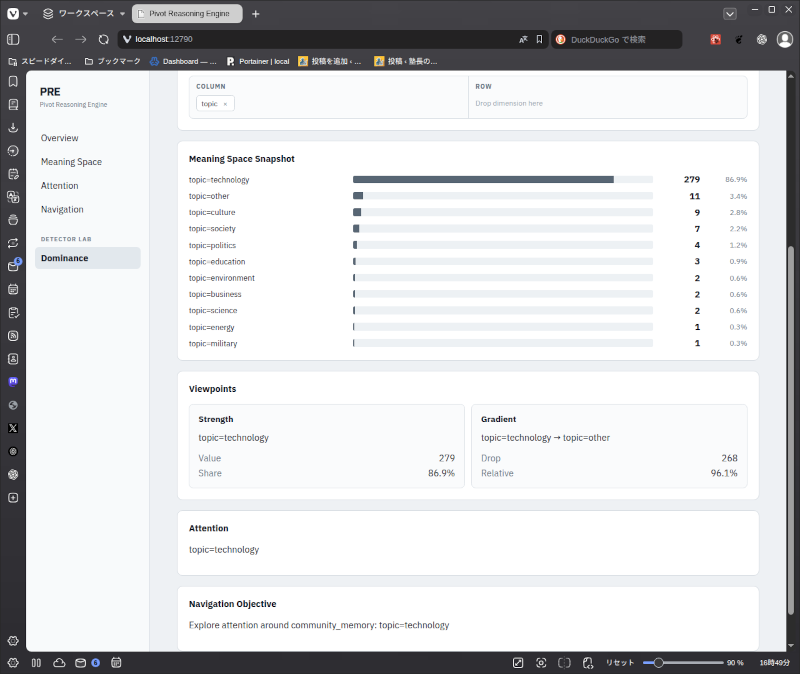Reload the page with the refresh icon

tap(104, 39)
